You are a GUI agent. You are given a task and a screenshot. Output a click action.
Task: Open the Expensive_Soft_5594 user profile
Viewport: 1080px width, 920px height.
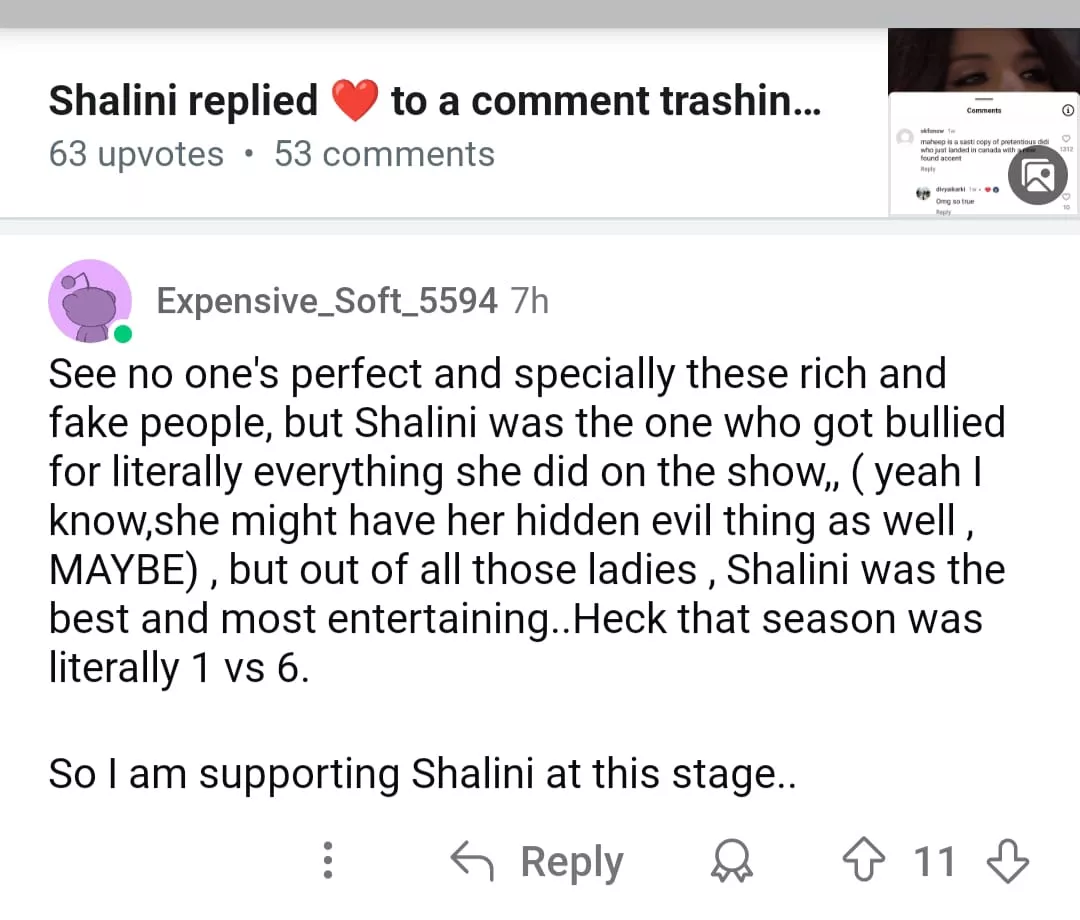point(327,300)
